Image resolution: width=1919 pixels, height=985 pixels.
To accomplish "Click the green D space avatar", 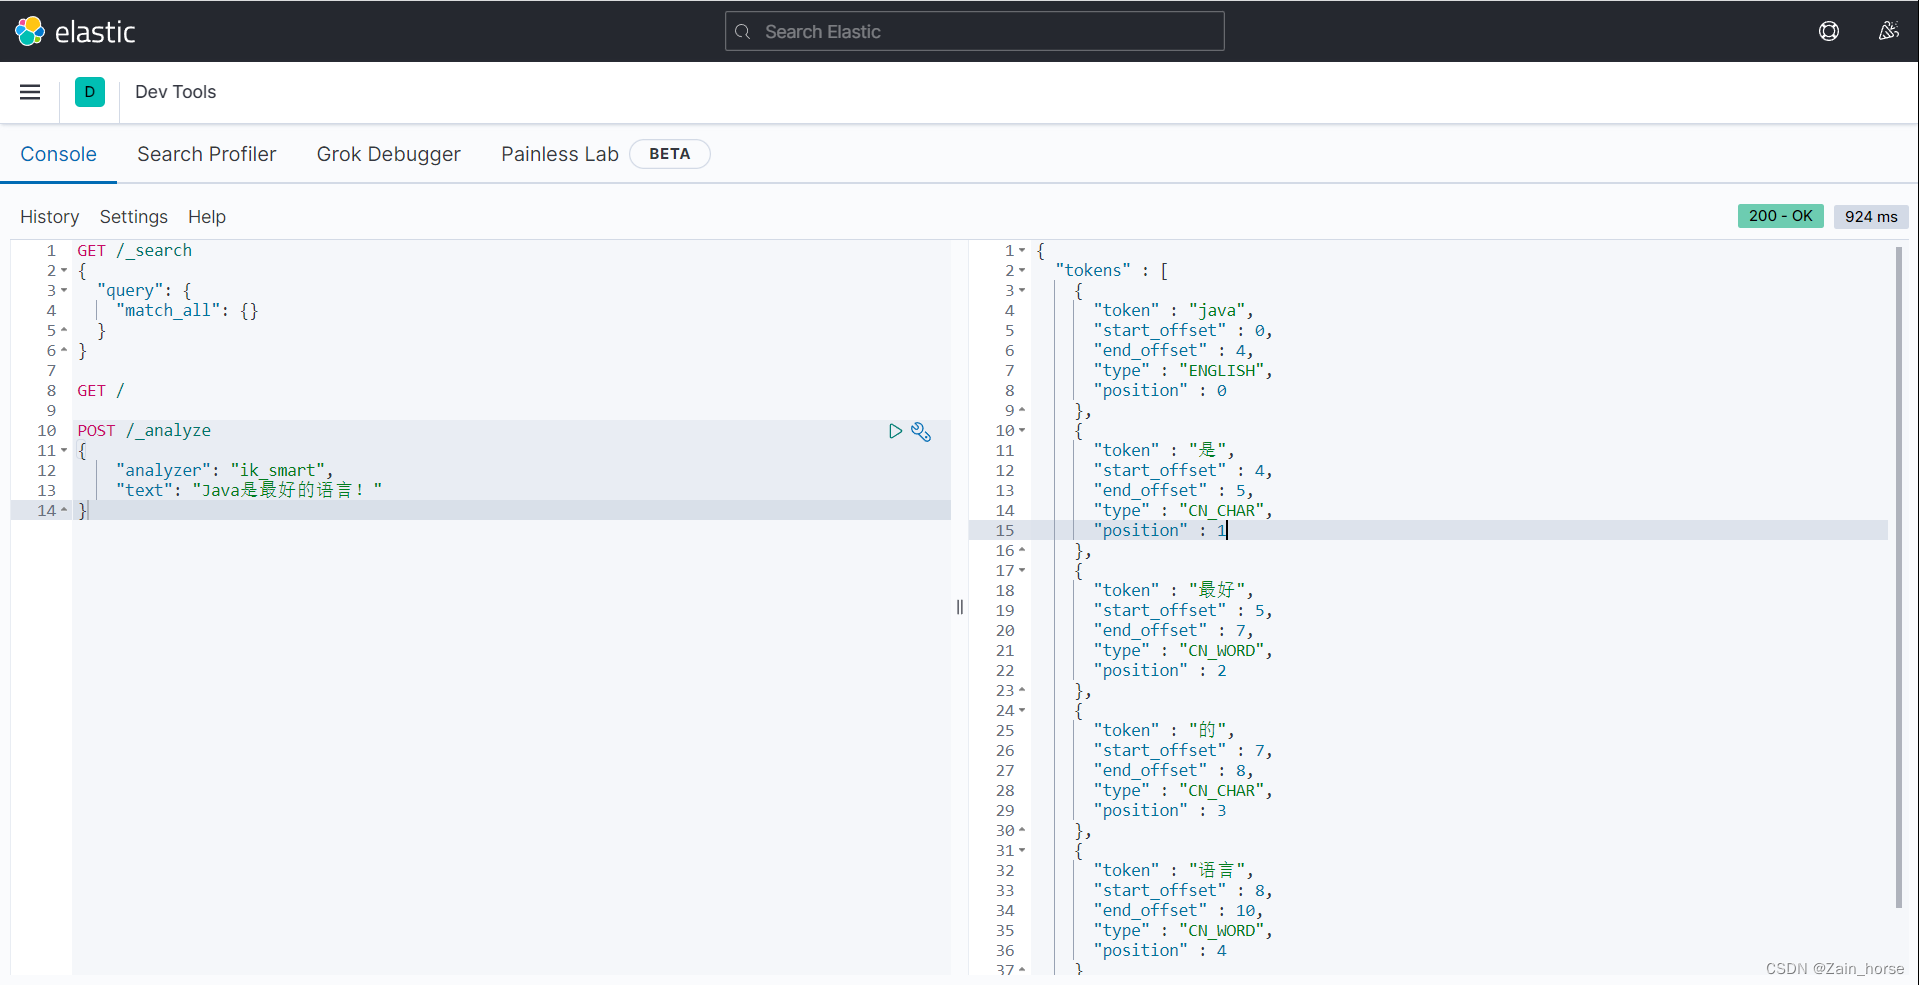I will [x=90, y=92].
